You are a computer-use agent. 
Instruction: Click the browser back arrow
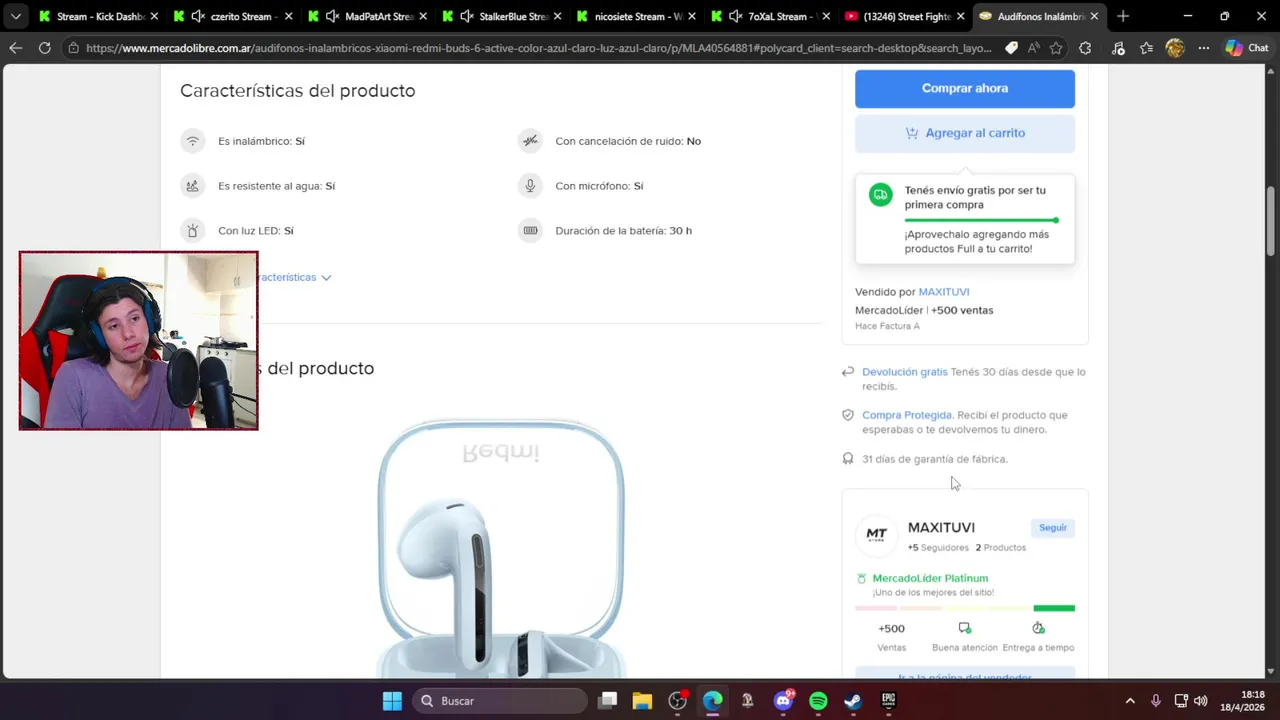(15, 48)
